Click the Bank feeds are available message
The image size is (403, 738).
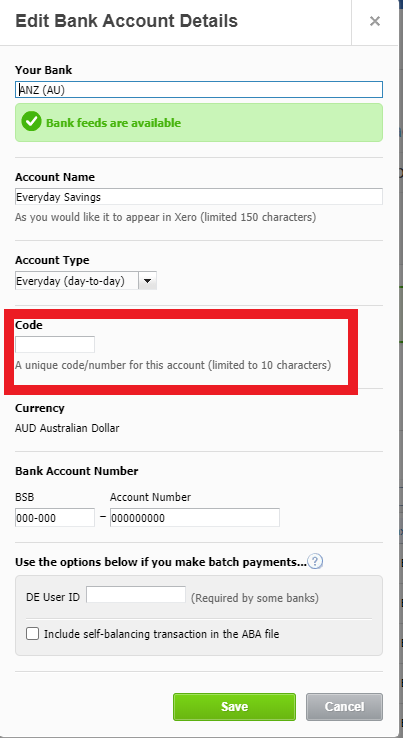[113, 123]
